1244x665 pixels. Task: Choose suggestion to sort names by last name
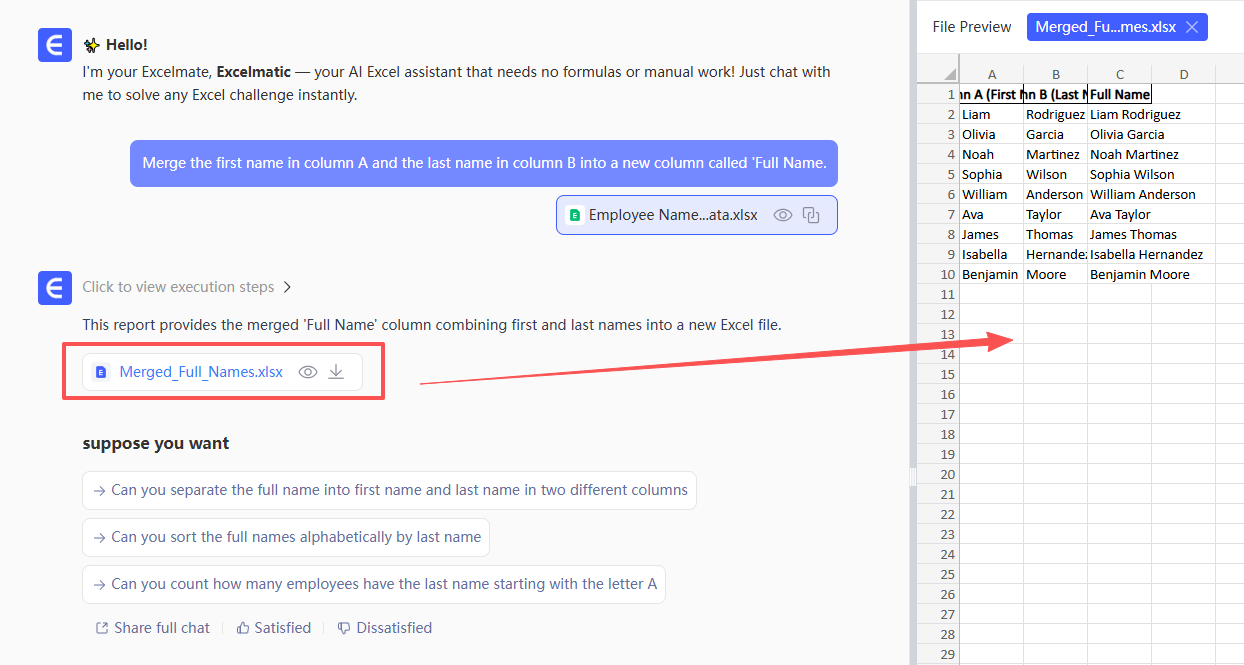[286, 537]
